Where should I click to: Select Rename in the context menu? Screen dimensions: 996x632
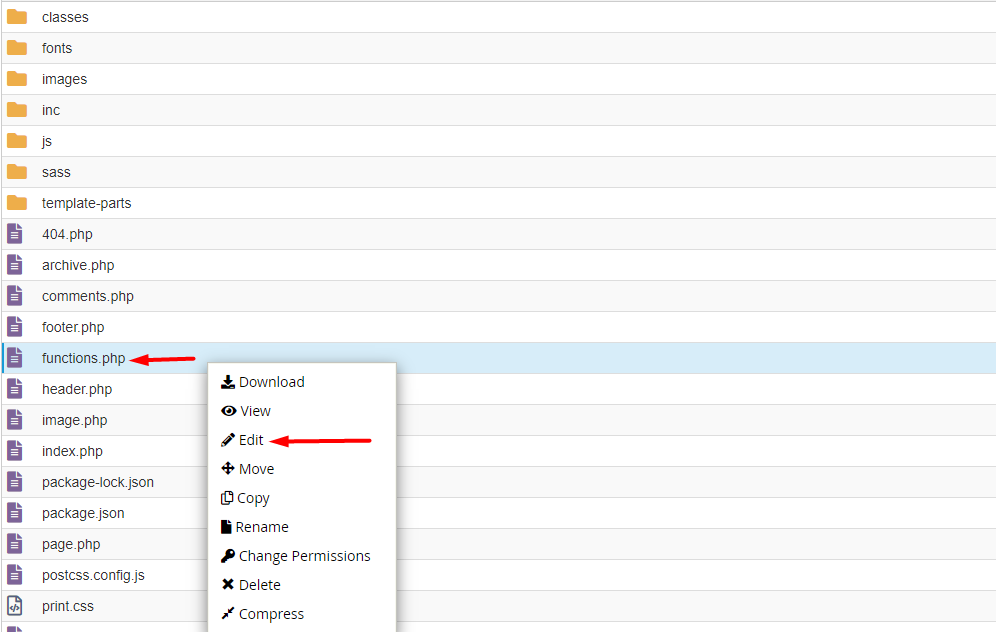click(255, 527)
